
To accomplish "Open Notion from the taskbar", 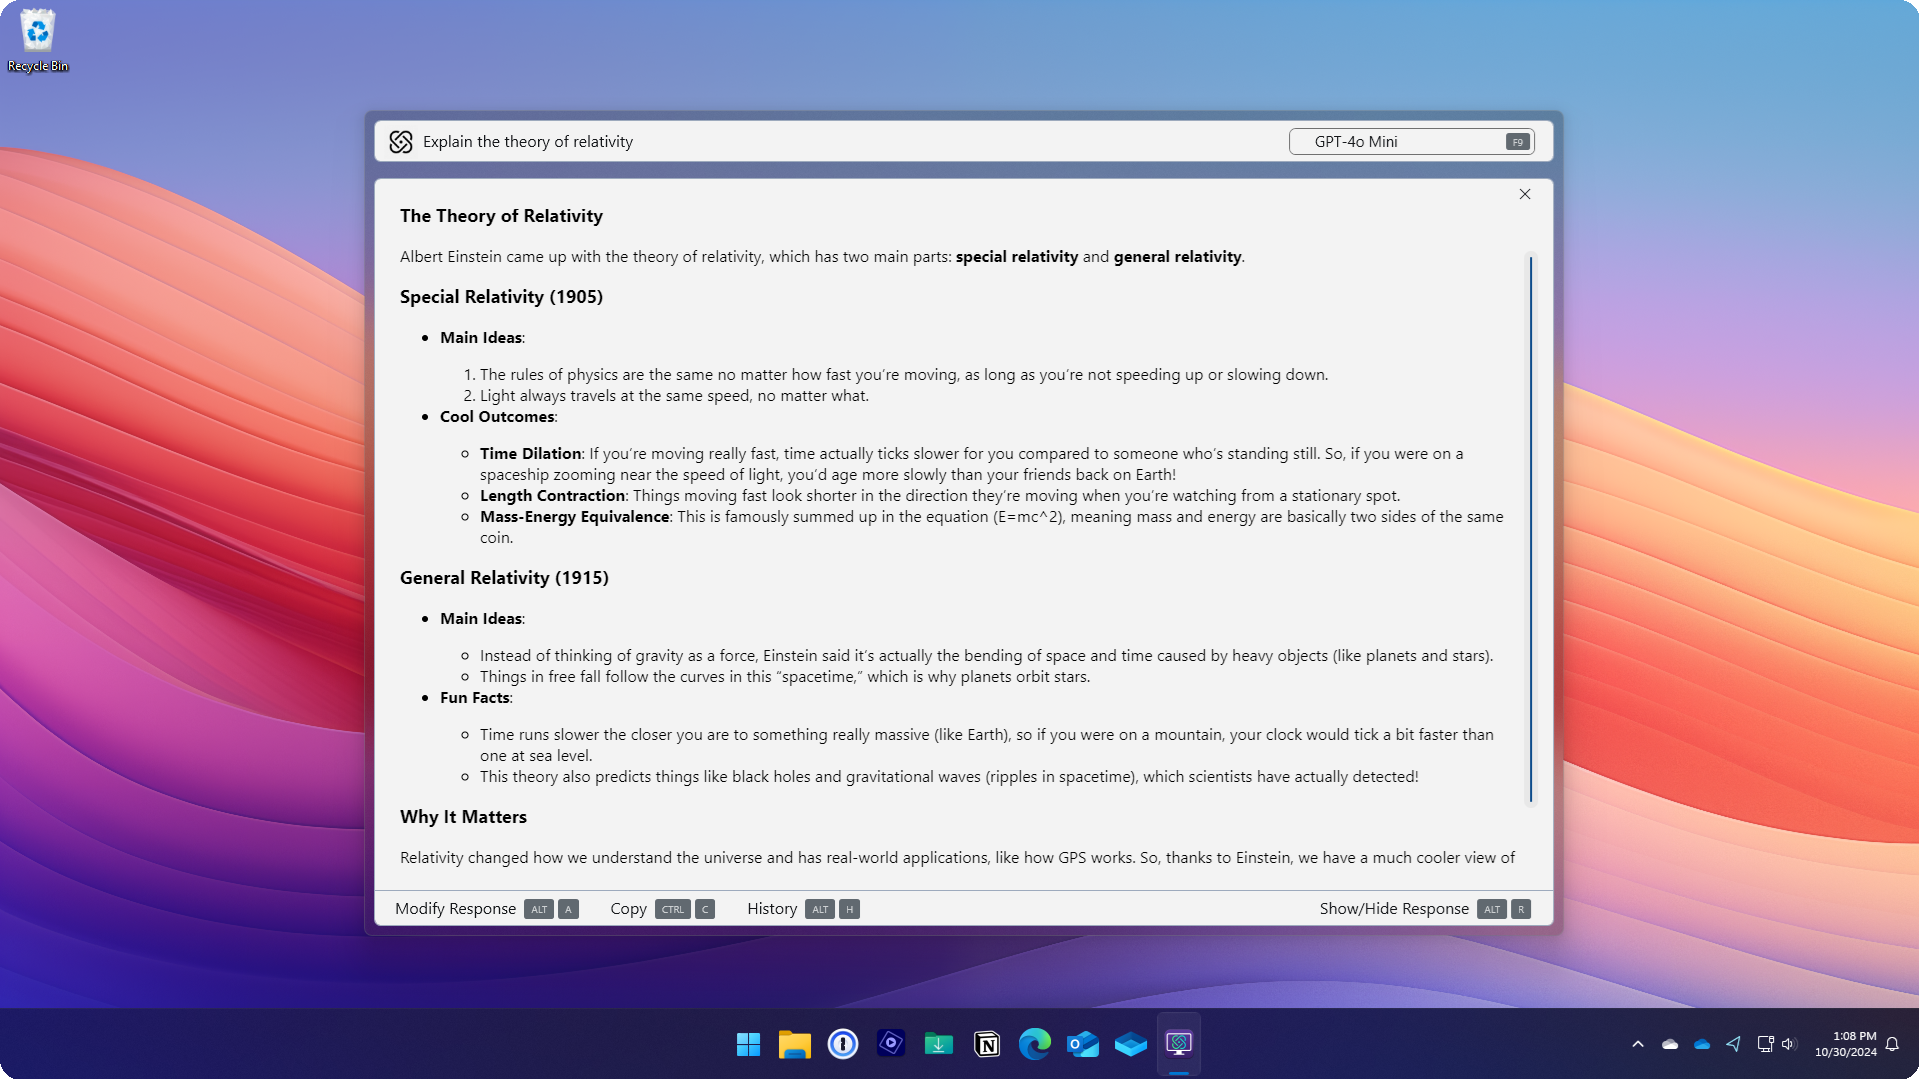I will pyautogui.click(x=987, y=1044).
